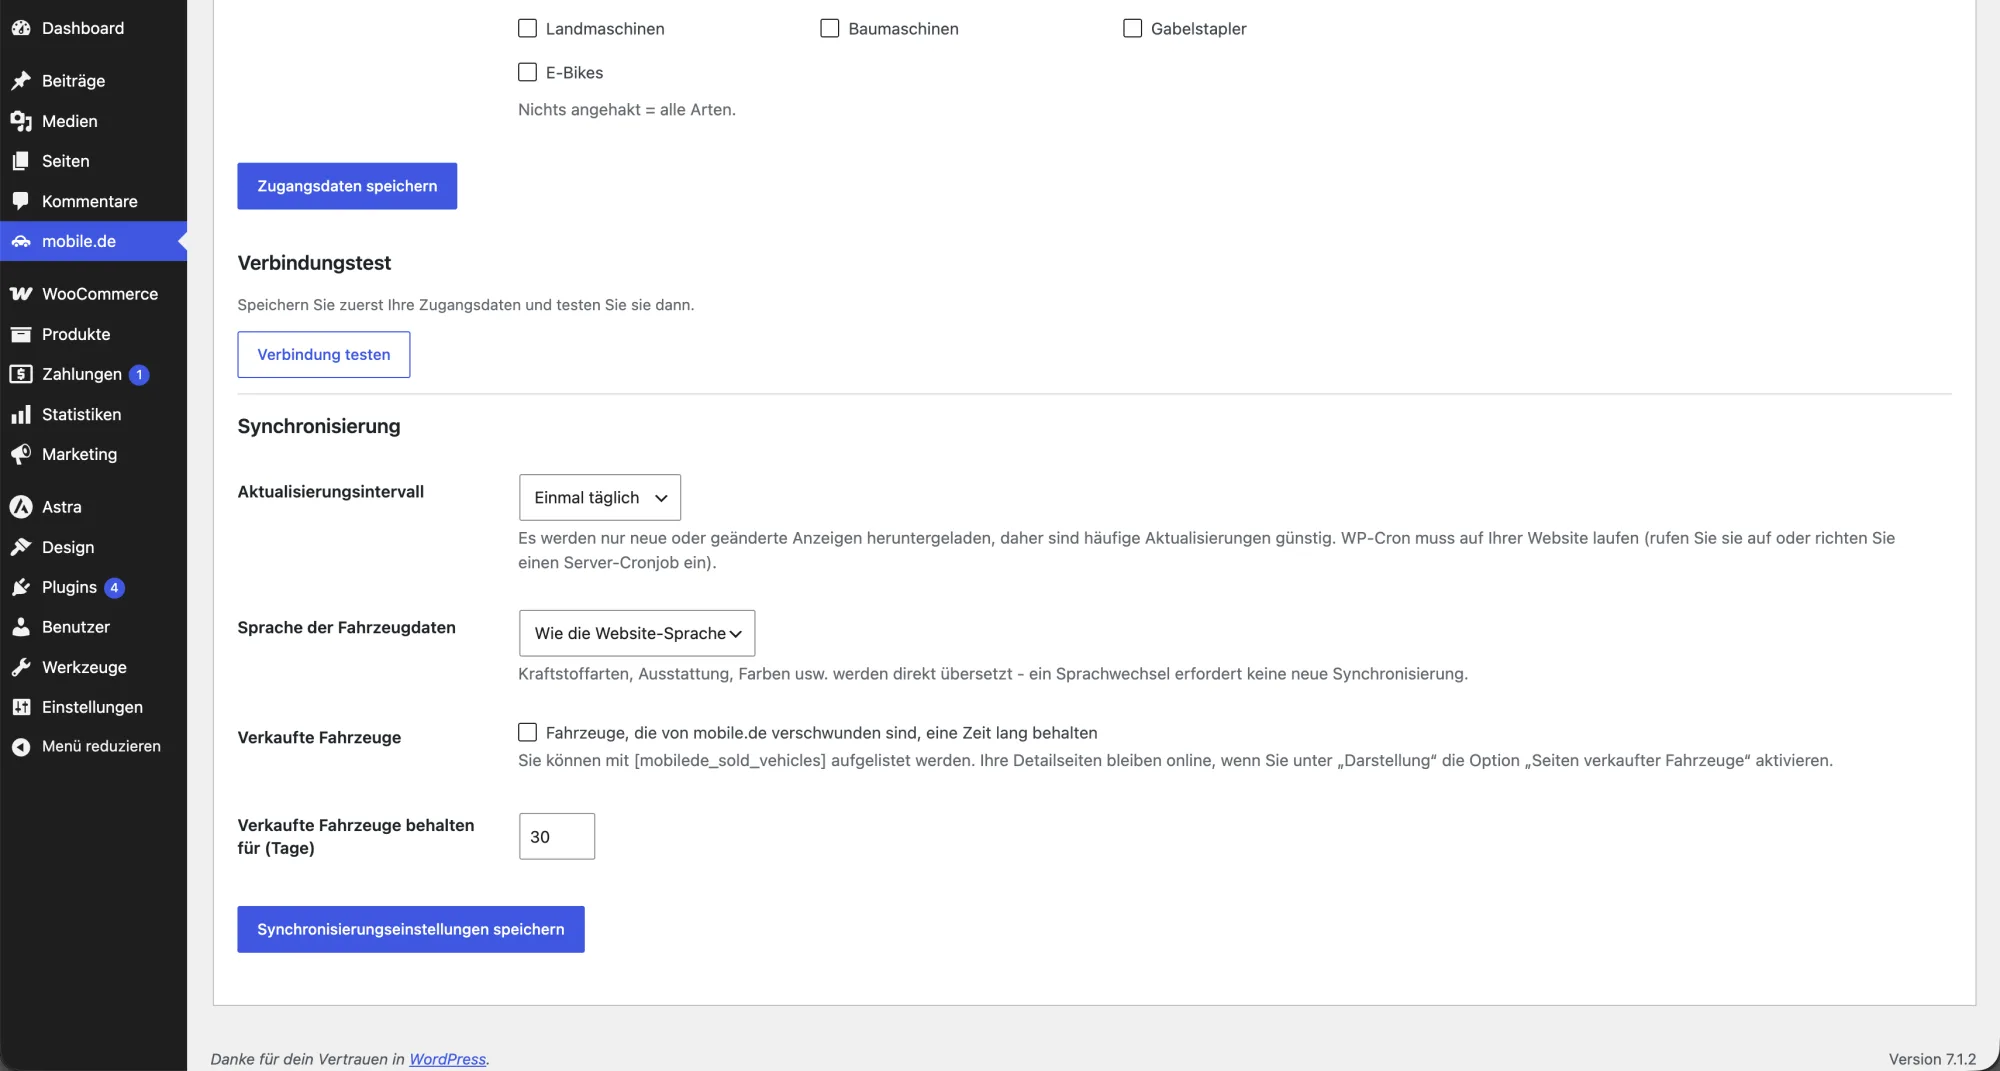The image size is (2000, 1071).
Task: Click the Produkte archive box icon
Action: (21, 334)
